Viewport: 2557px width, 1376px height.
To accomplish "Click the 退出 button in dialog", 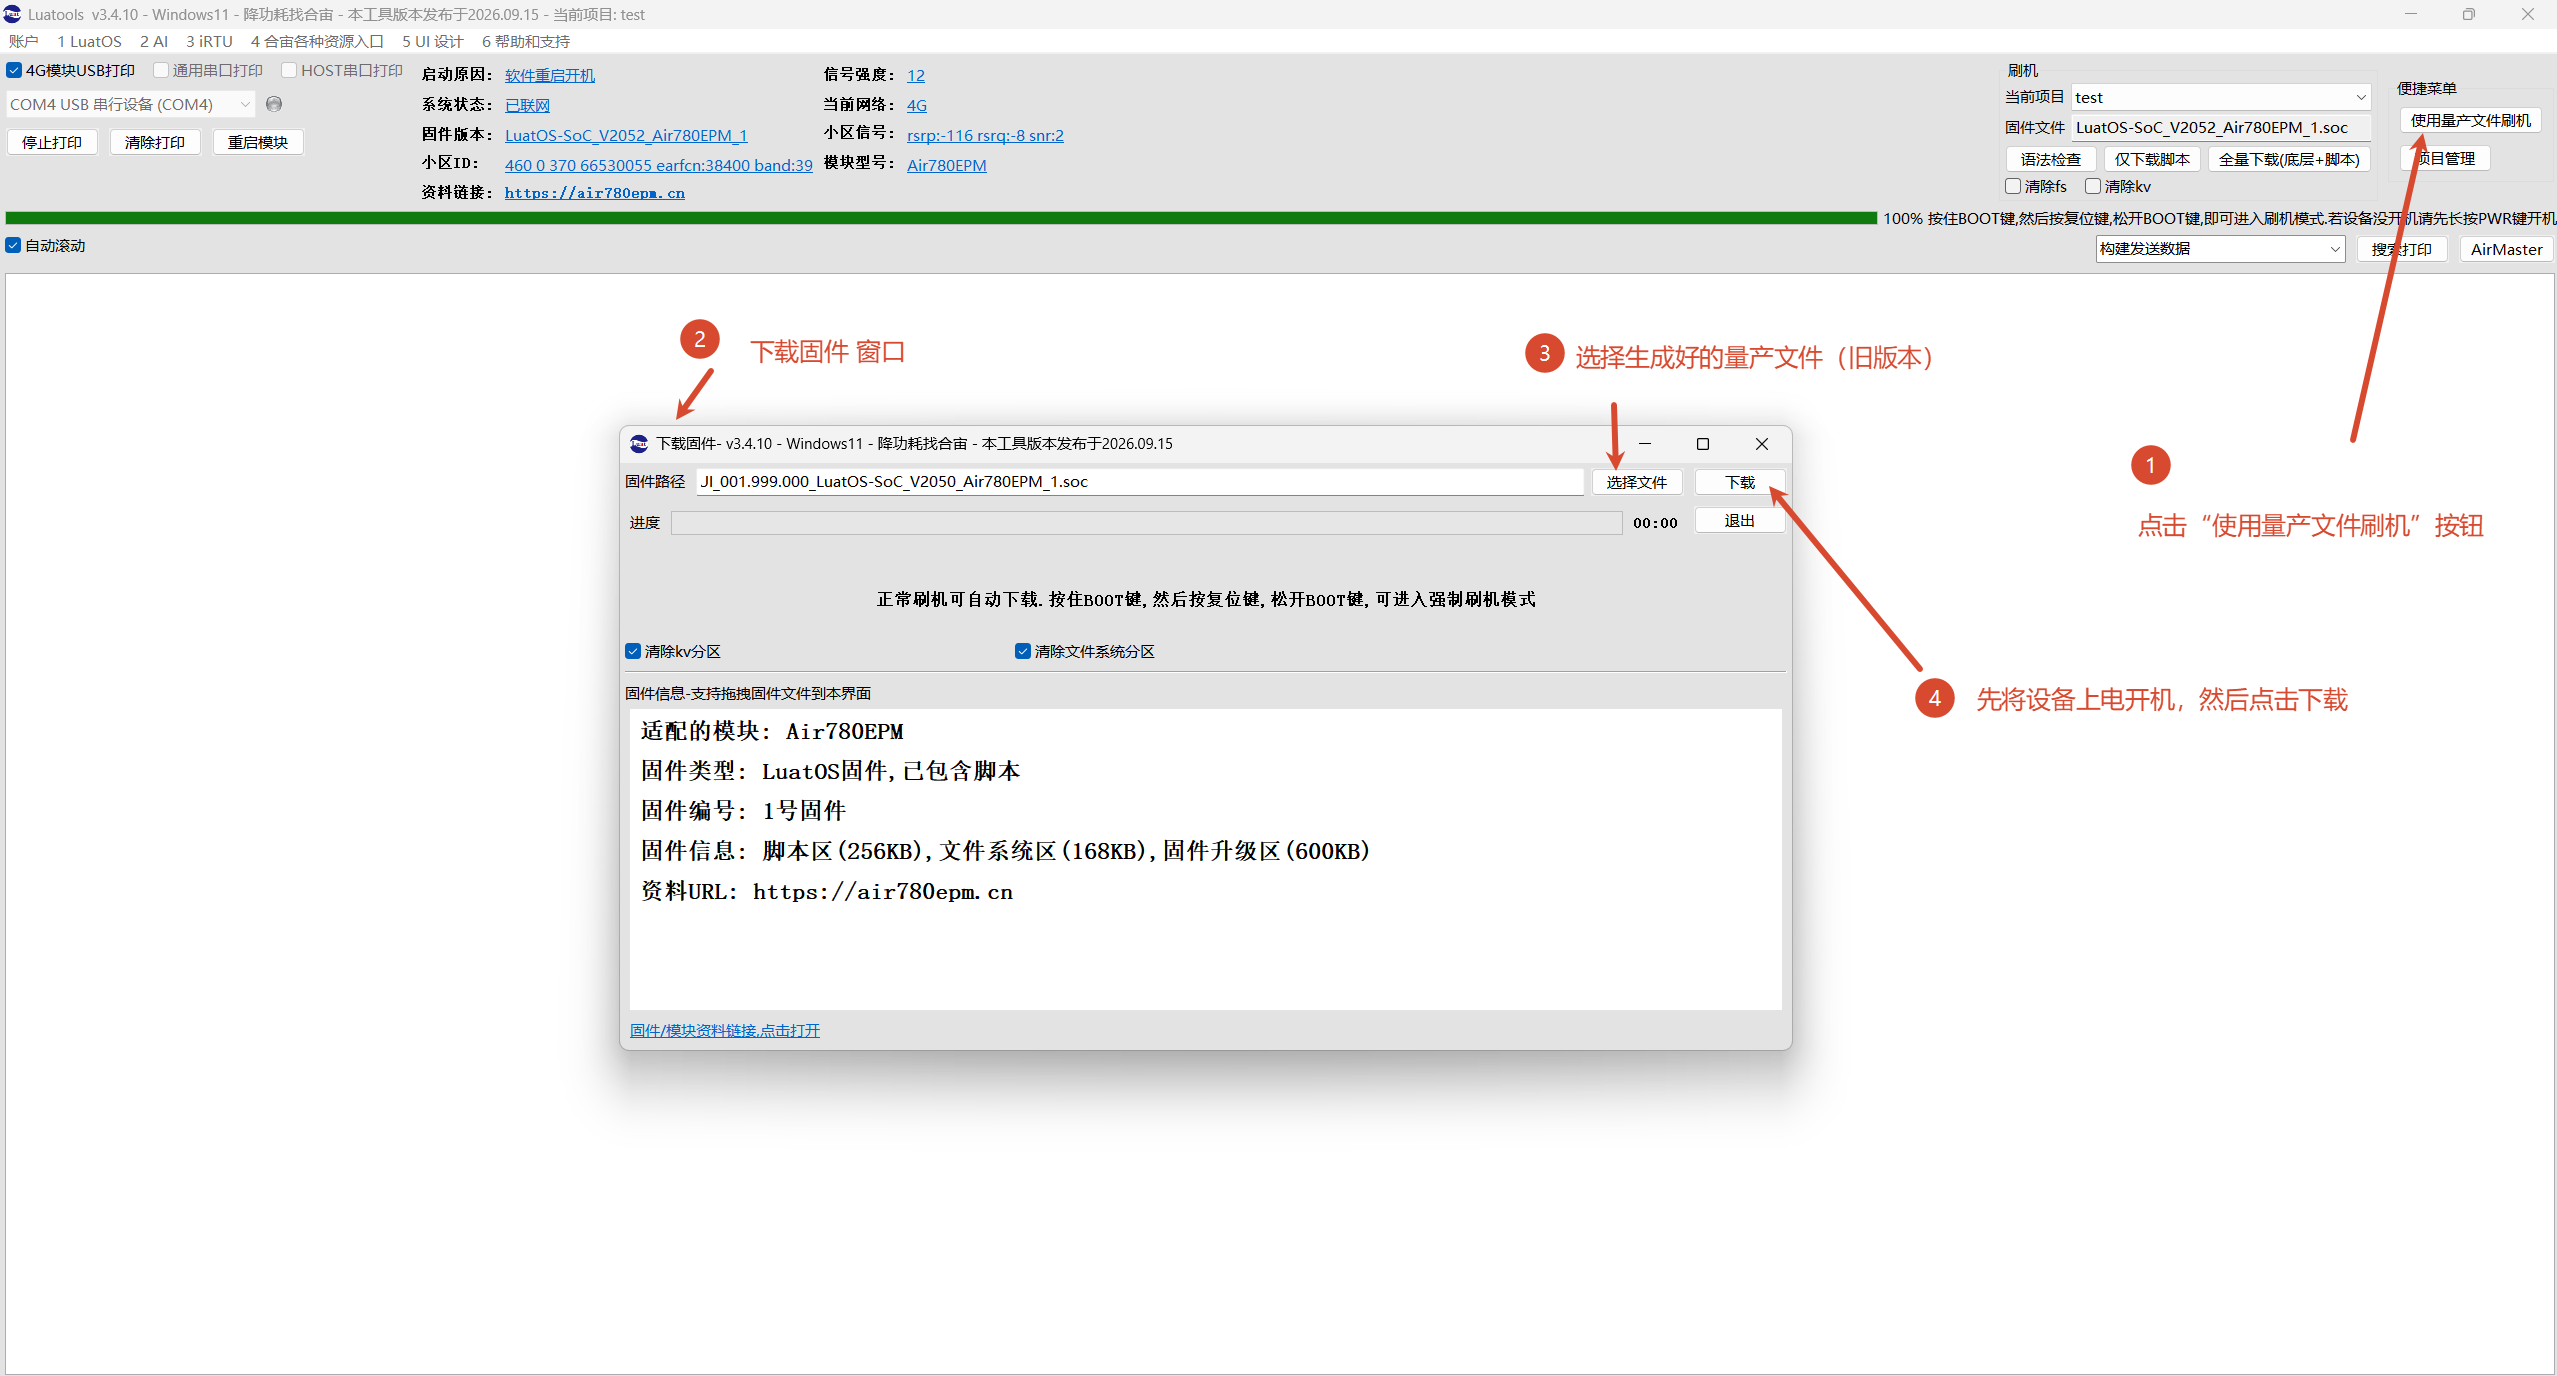I will pyautogui.click(x=1740, y=521).
